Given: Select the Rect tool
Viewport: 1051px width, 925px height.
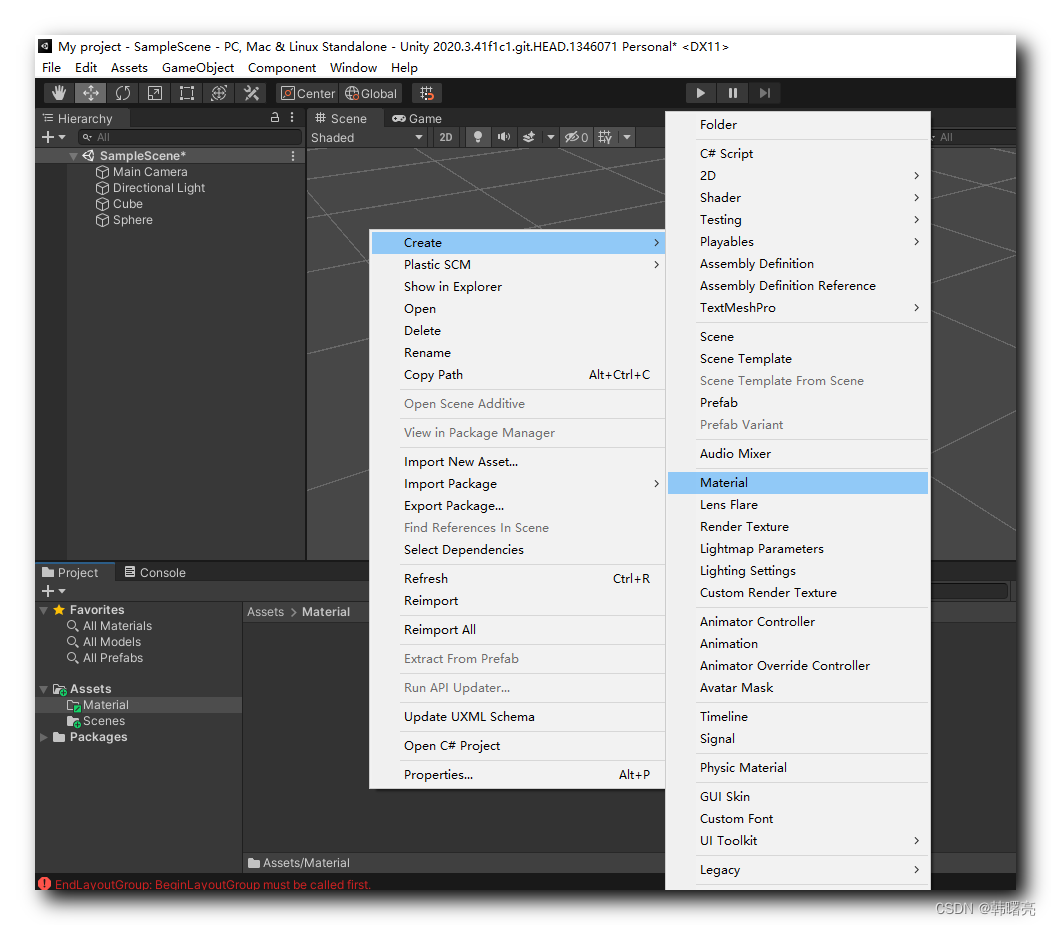Looking at the screenshot, I should pos(187,93).
